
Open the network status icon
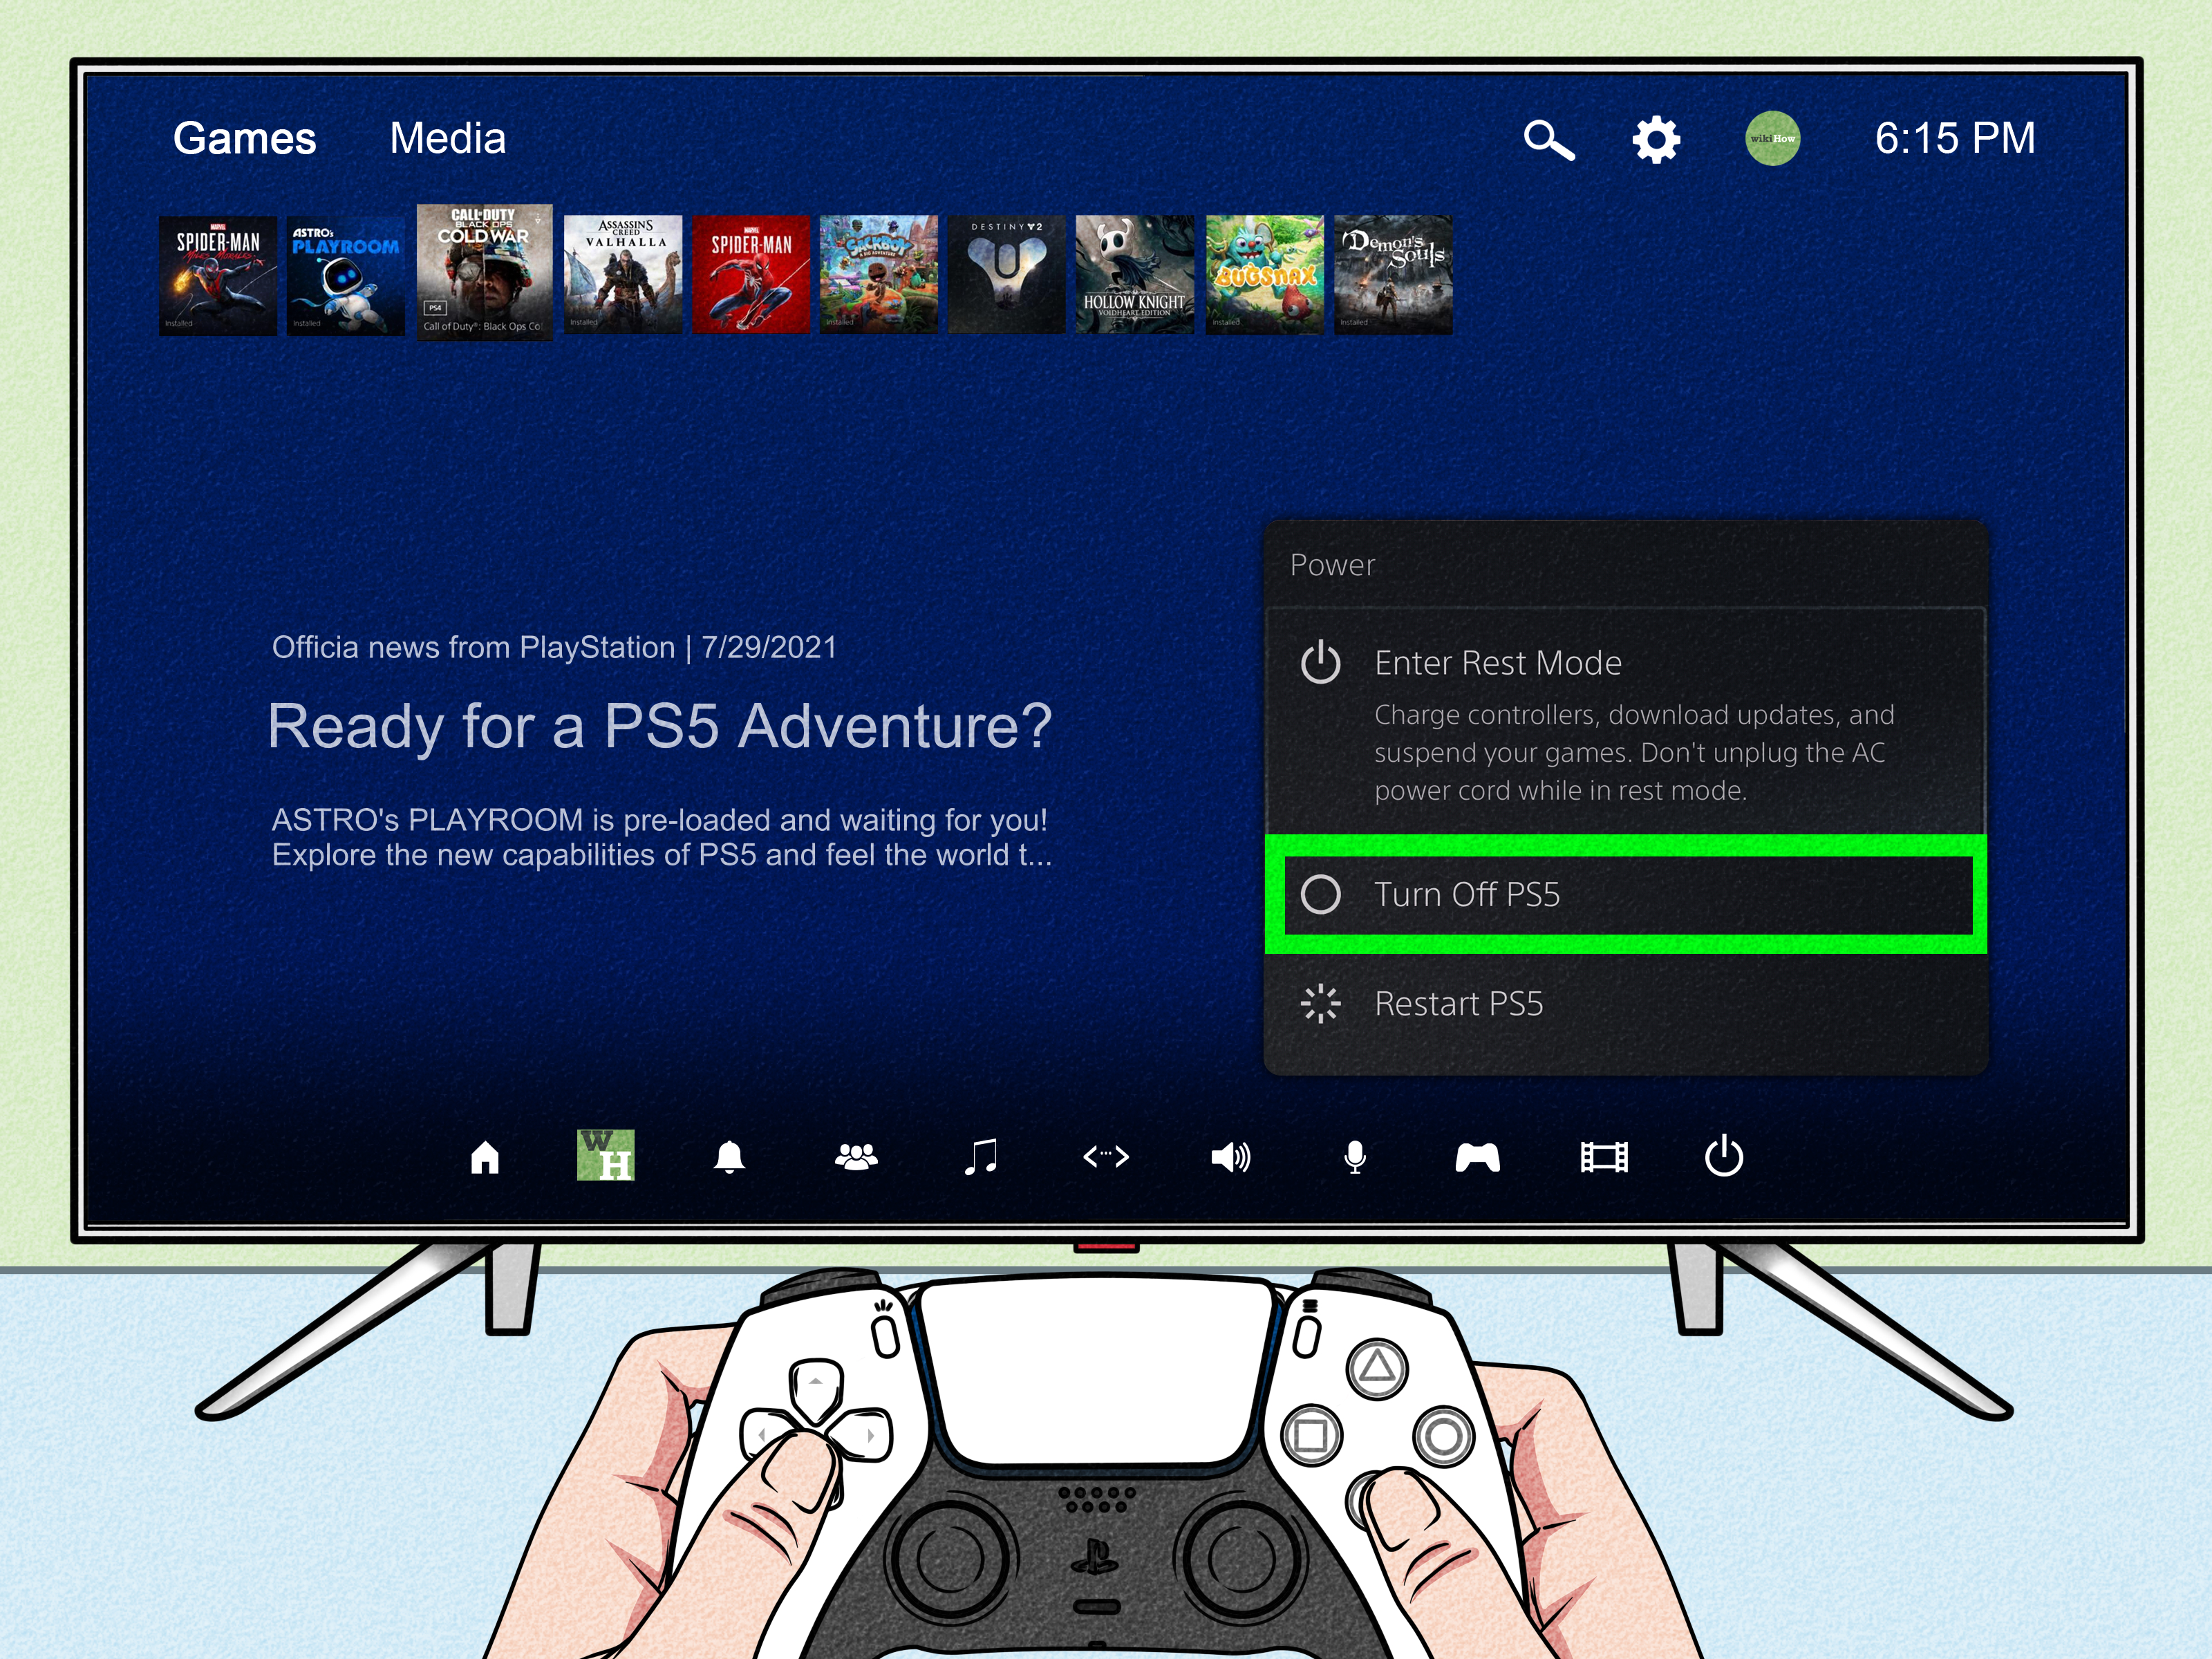(x=1106, y=1157)
